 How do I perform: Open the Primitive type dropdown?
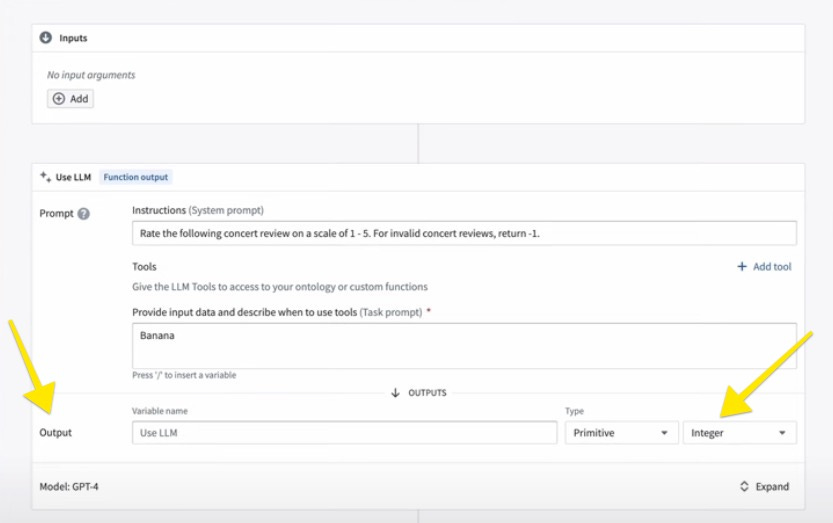[621, 433]
